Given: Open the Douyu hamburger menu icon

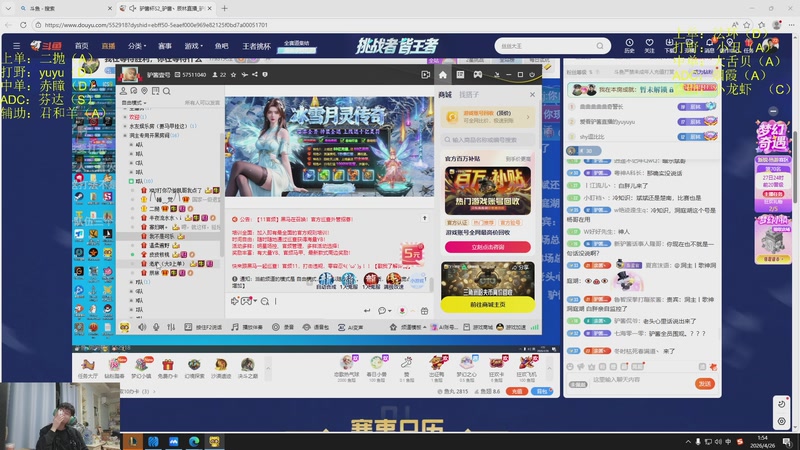Looking at the screenshot, I should pyautogui.click(x=16, y=46).
